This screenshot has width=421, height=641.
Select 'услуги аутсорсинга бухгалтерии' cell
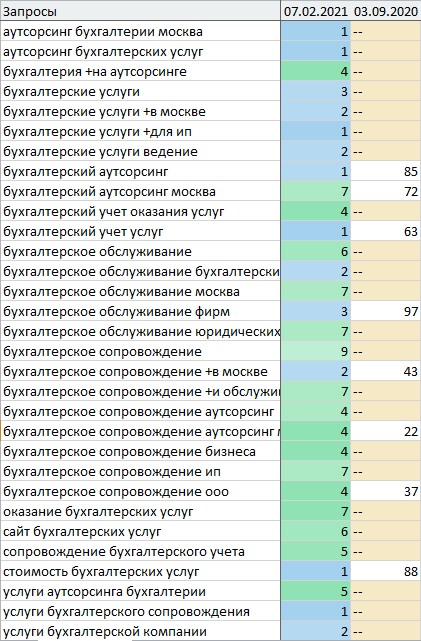[x=140, y=592]
